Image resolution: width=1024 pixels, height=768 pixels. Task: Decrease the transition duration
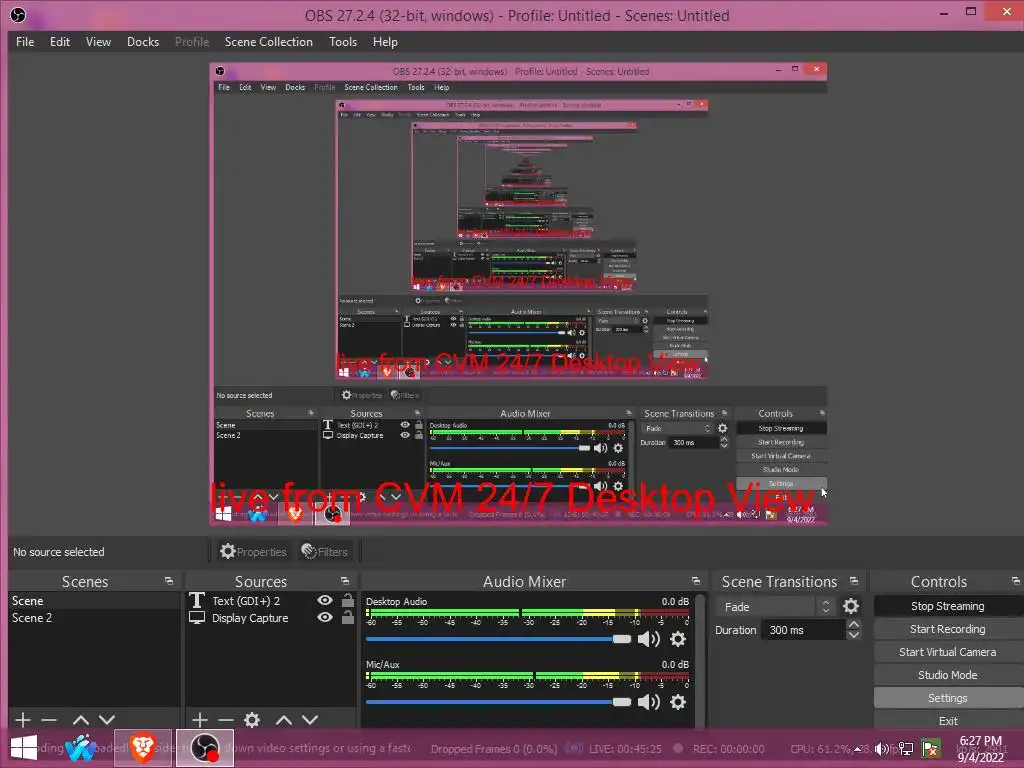click(x=854, y=635)
